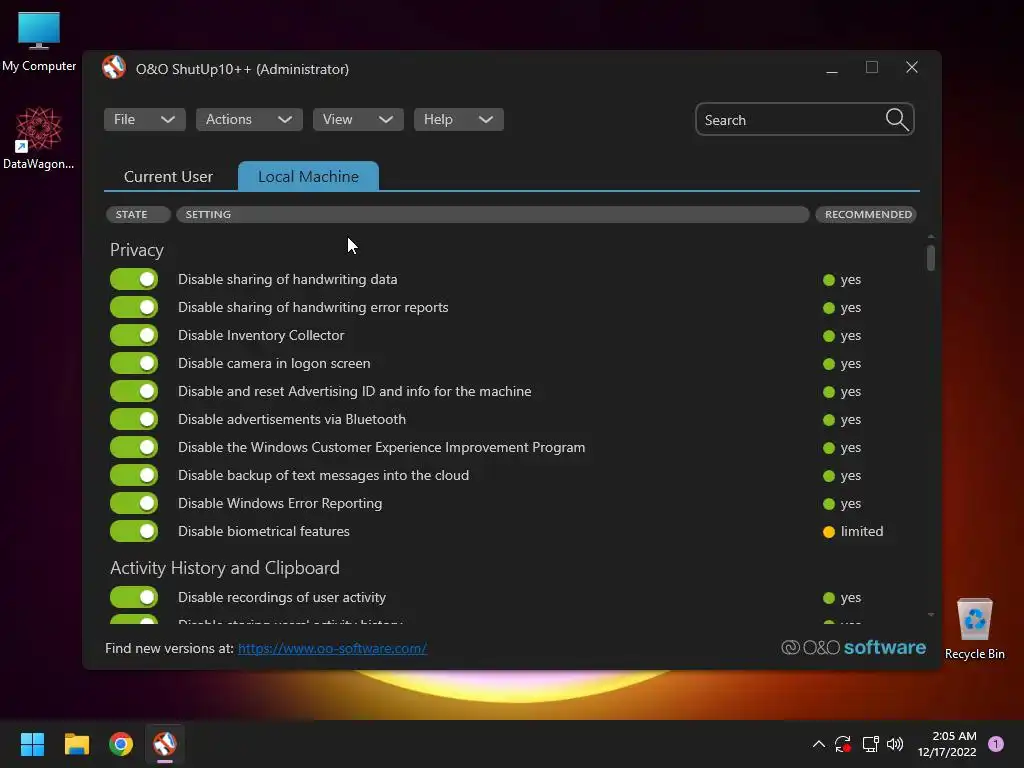
Task: Click the scrollbar down arrow
Action: (931, 615)
